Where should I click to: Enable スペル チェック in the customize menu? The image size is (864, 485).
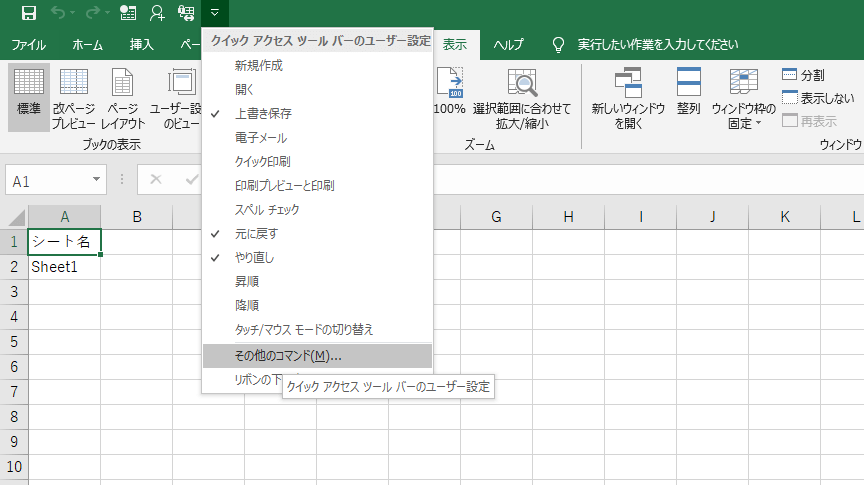(x=317, y=209)
